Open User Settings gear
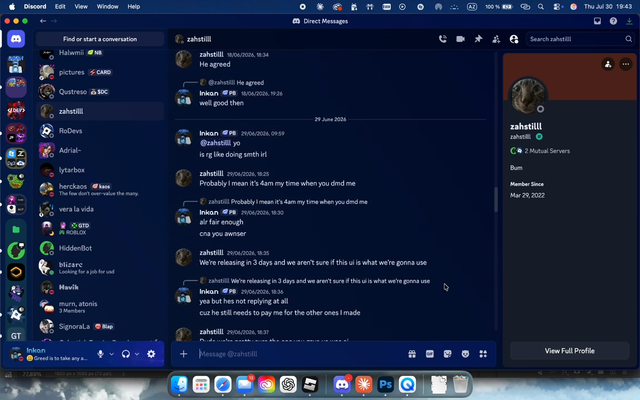 151,354
